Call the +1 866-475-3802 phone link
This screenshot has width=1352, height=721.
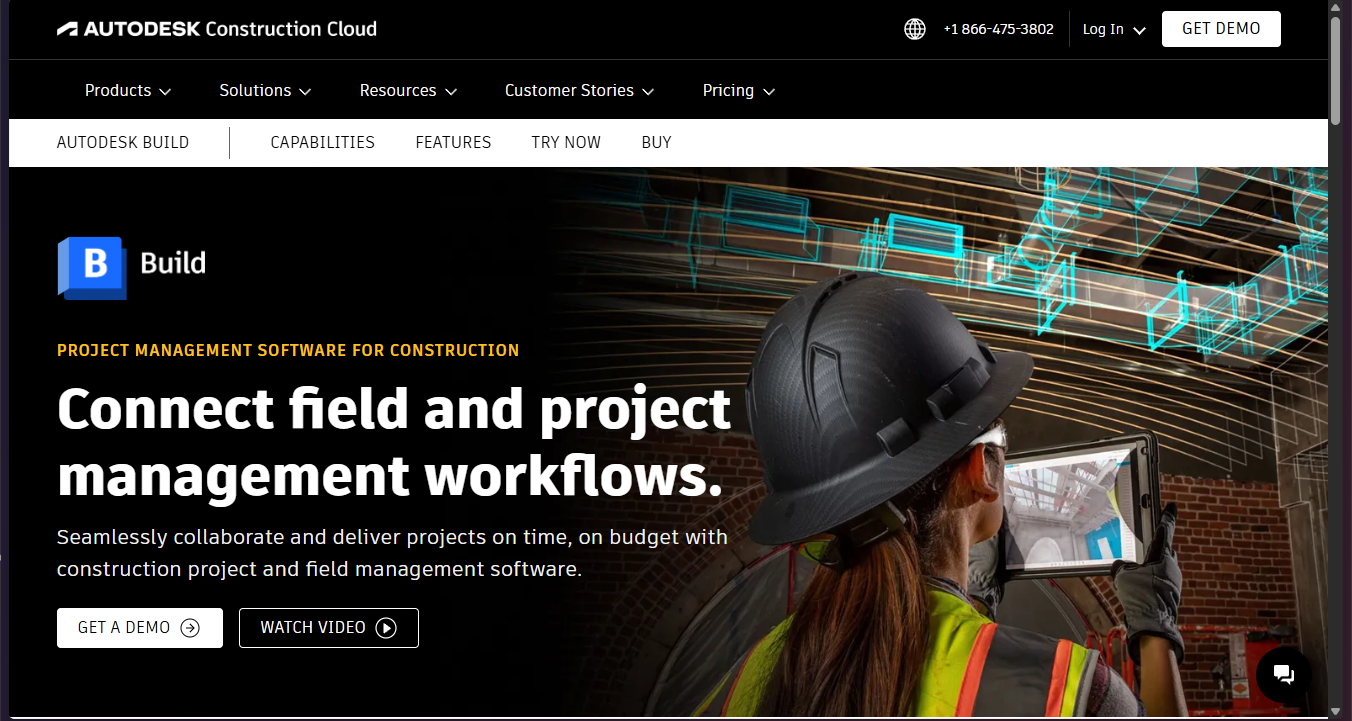pos(998,29)
